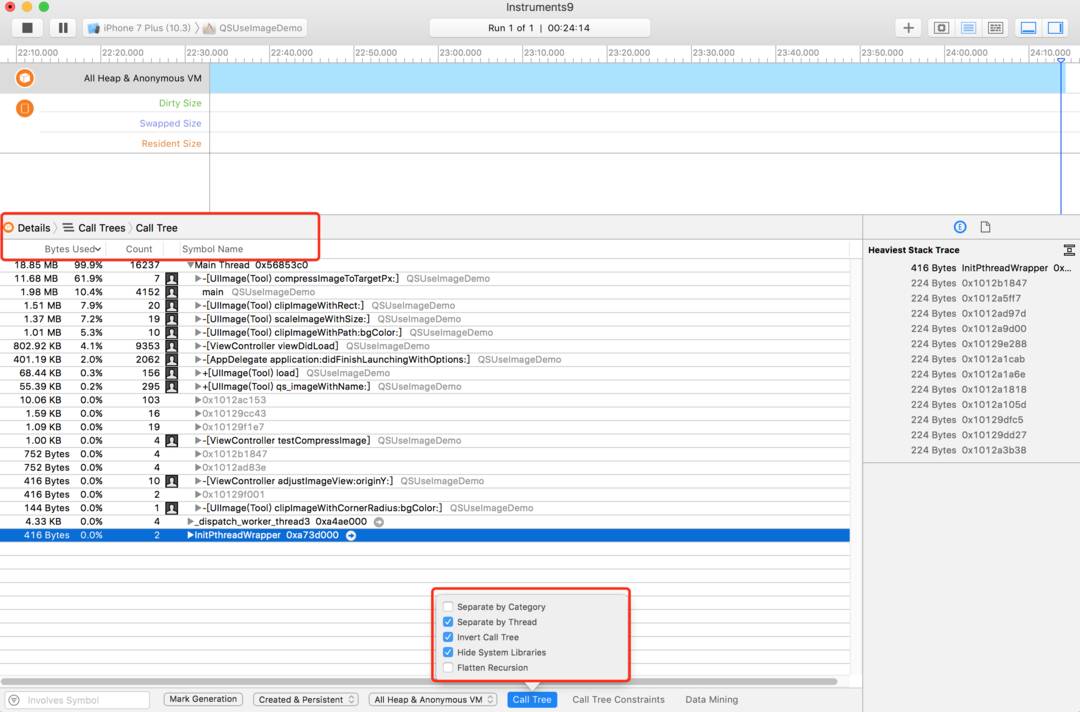Open the Call Tree options tab

[x=532, y=700]
